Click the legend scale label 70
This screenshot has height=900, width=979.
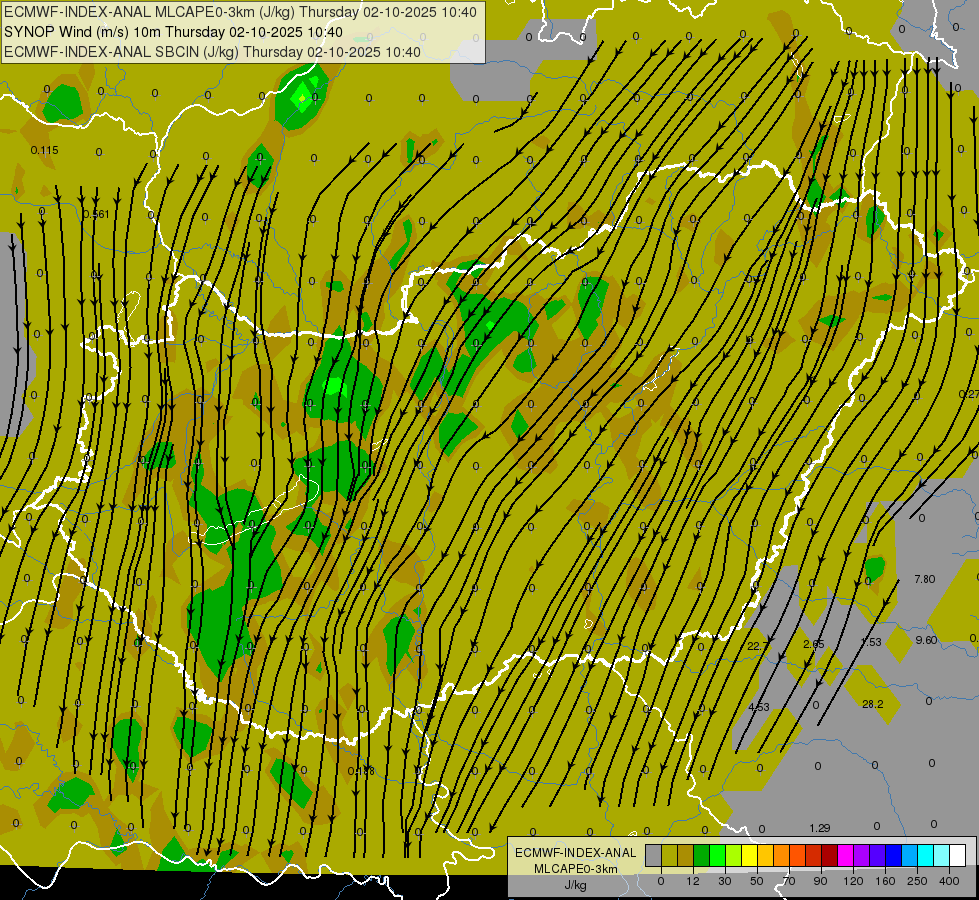(789, 881)
